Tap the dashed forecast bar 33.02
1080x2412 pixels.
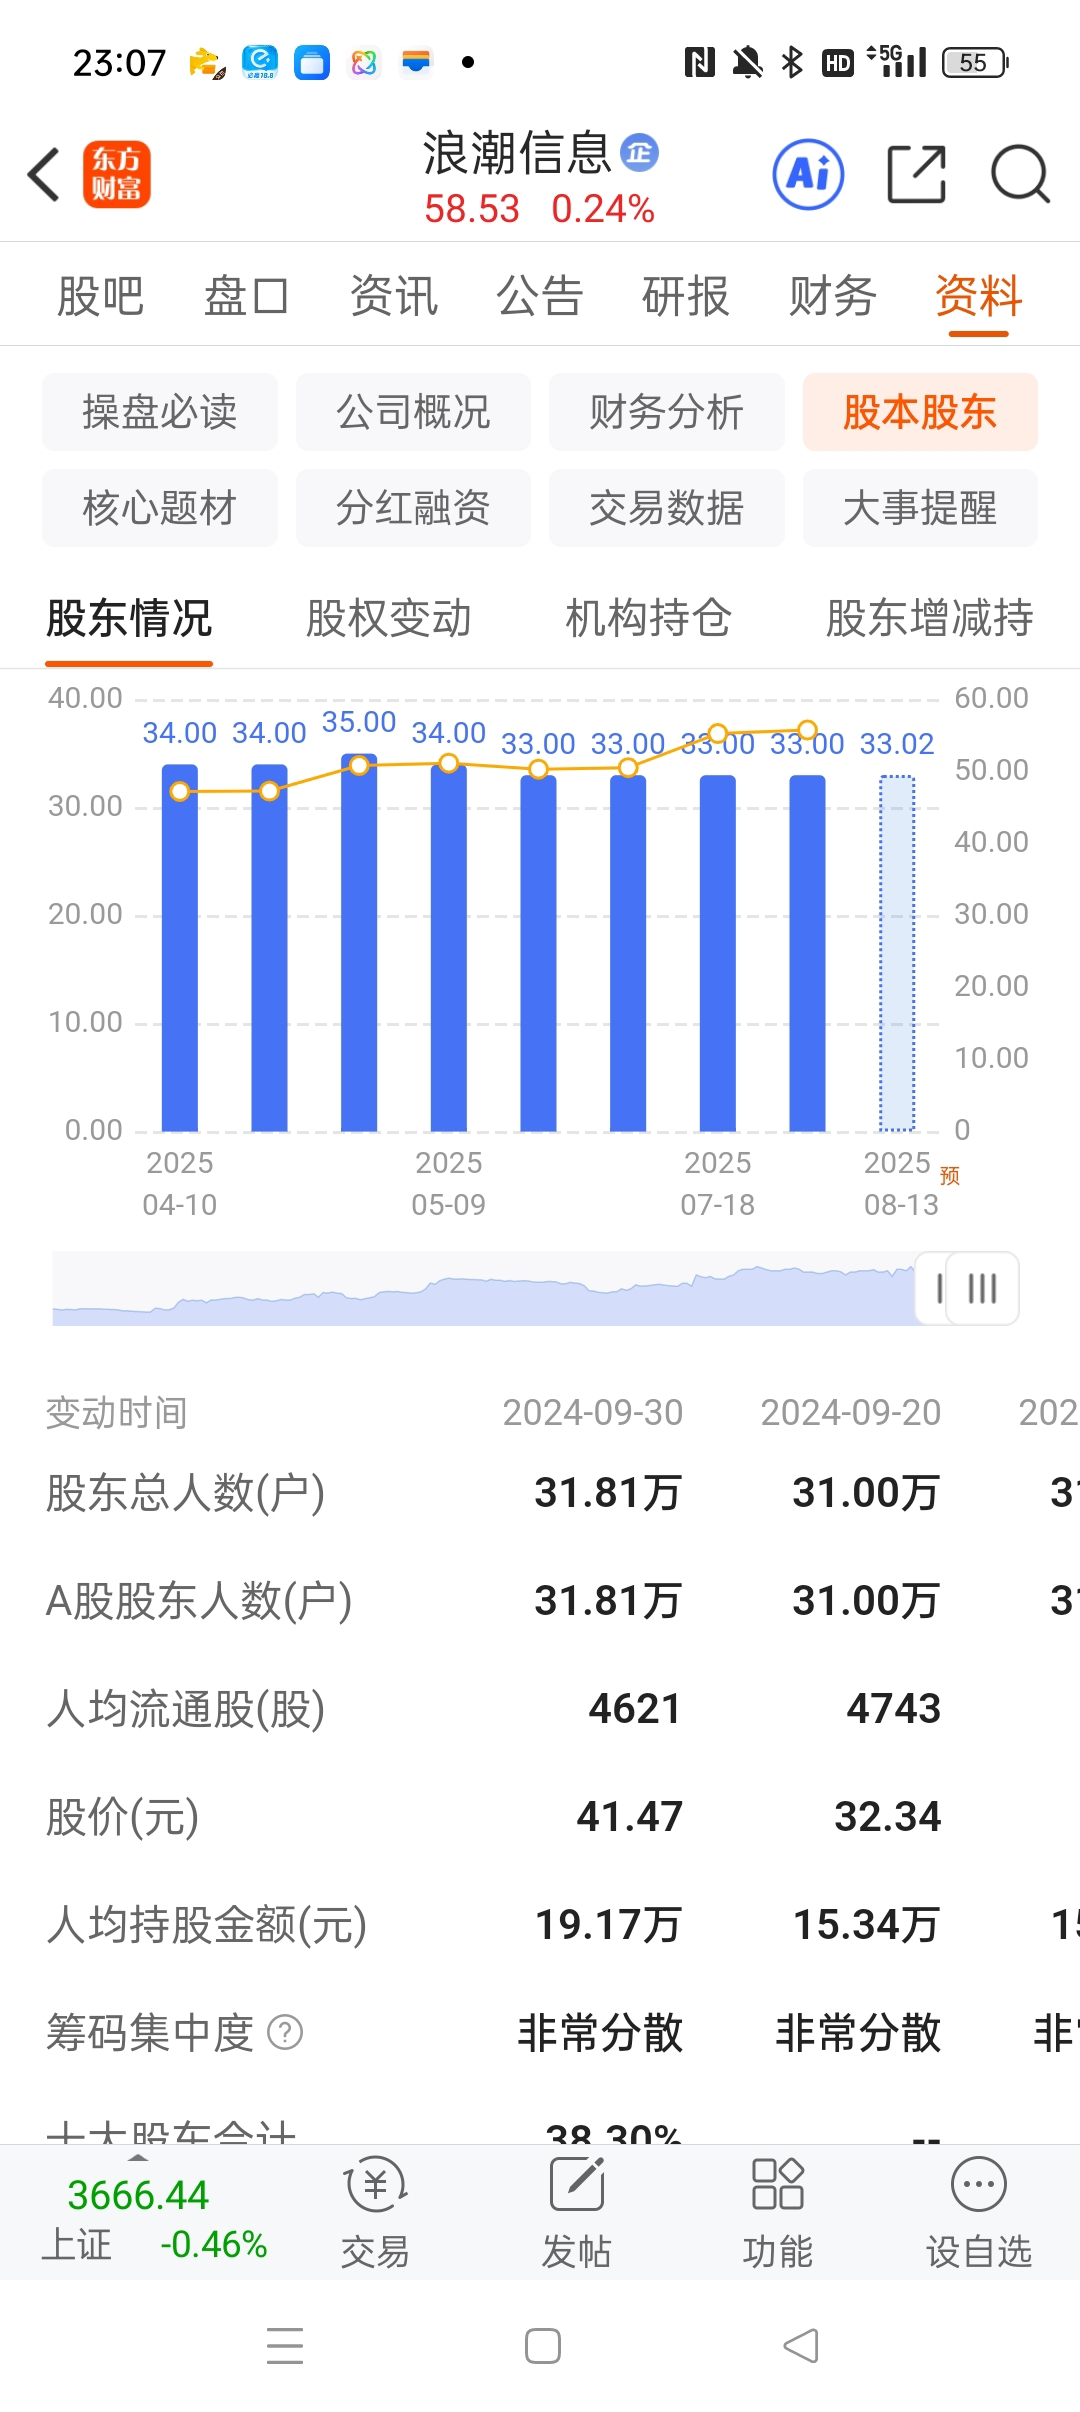point(897,953)
